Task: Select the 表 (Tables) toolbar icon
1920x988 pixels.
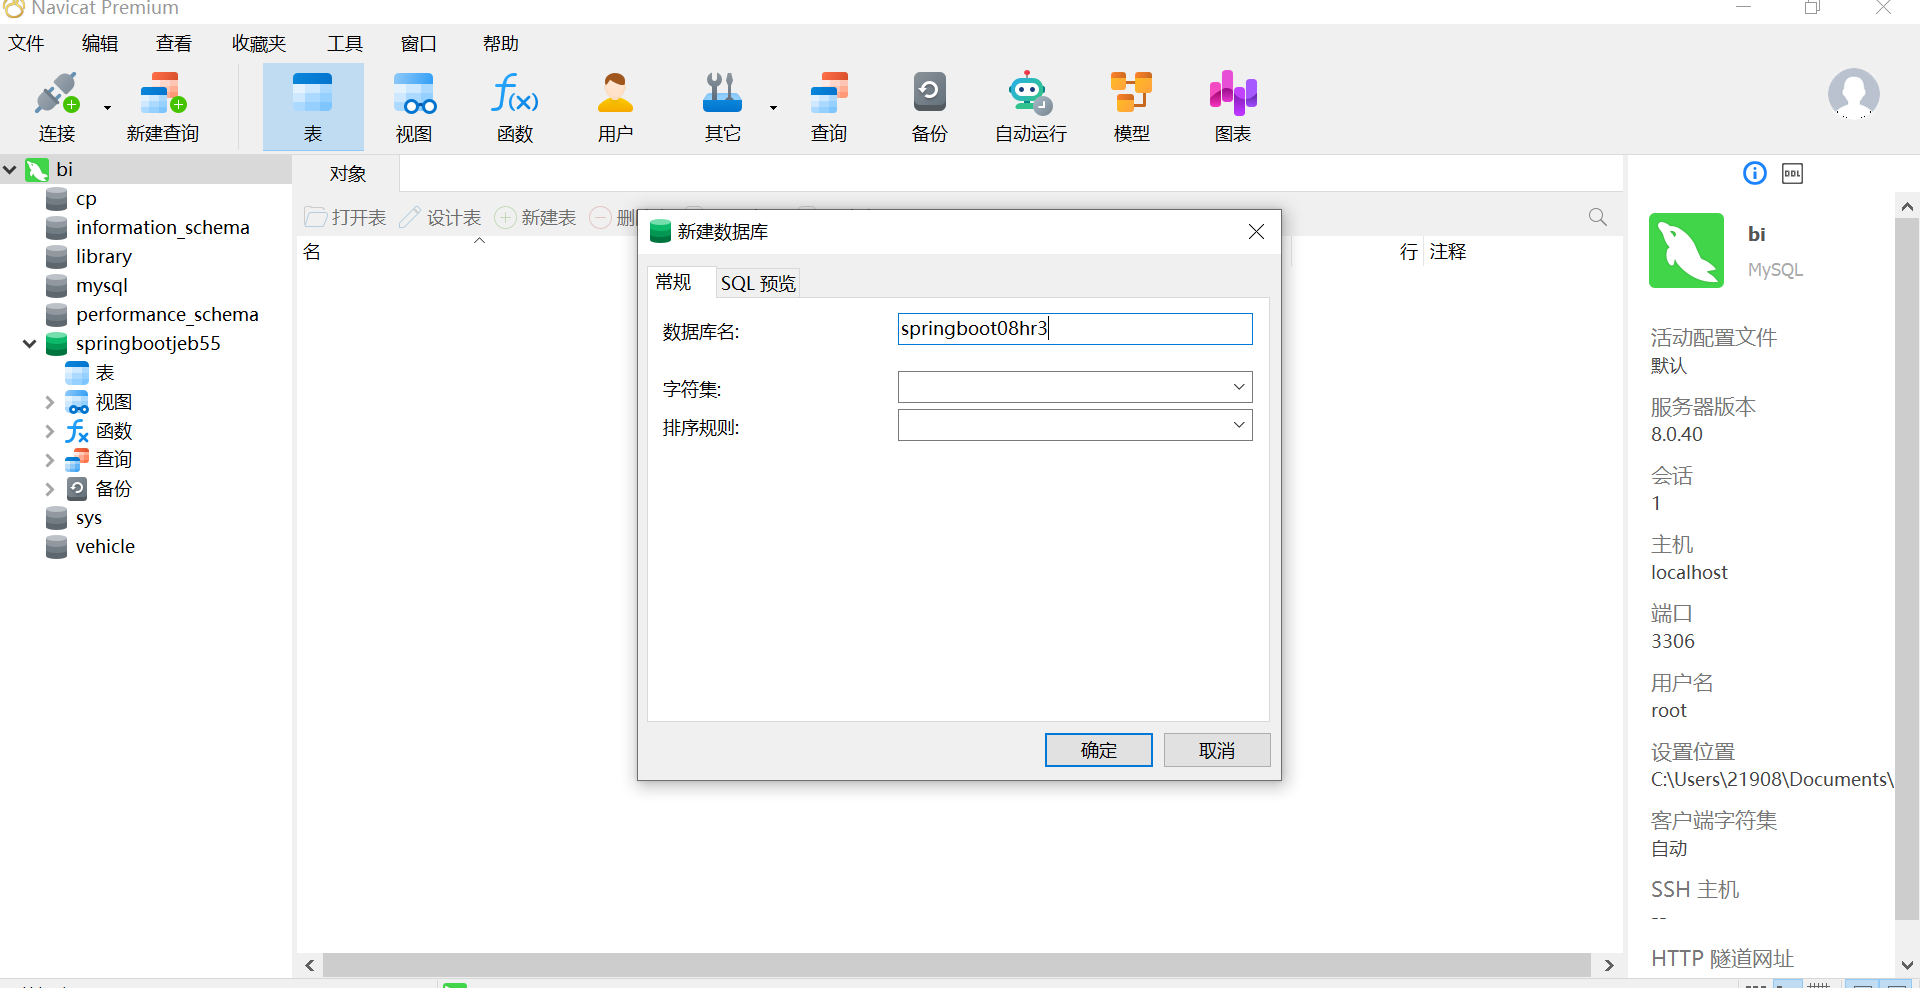Action: 313,106
